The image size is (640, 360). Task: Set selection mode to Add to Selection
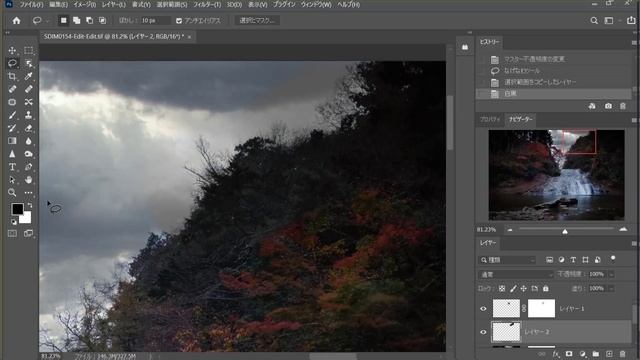click(x=76, y=20)
